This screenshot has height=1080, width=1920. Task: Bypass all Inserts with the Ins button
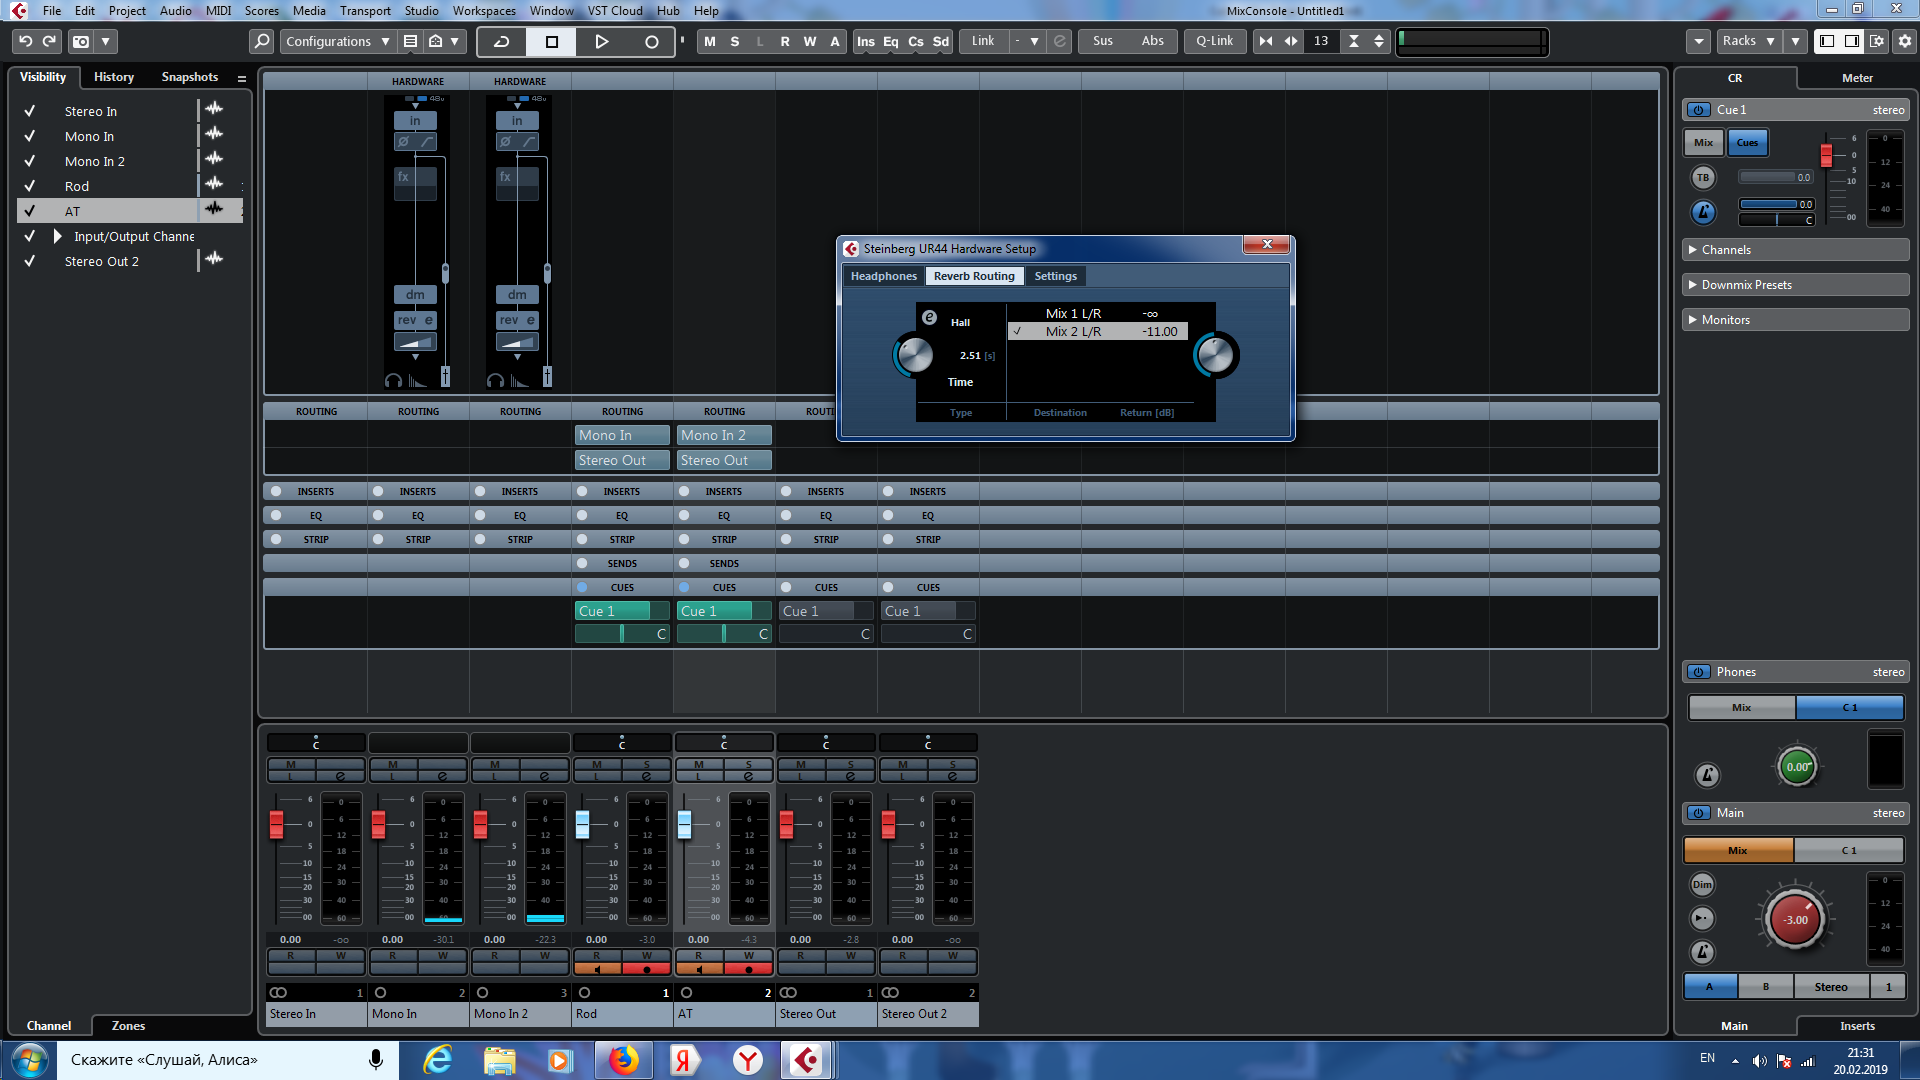pyautogui.click(x=866, y=41)
